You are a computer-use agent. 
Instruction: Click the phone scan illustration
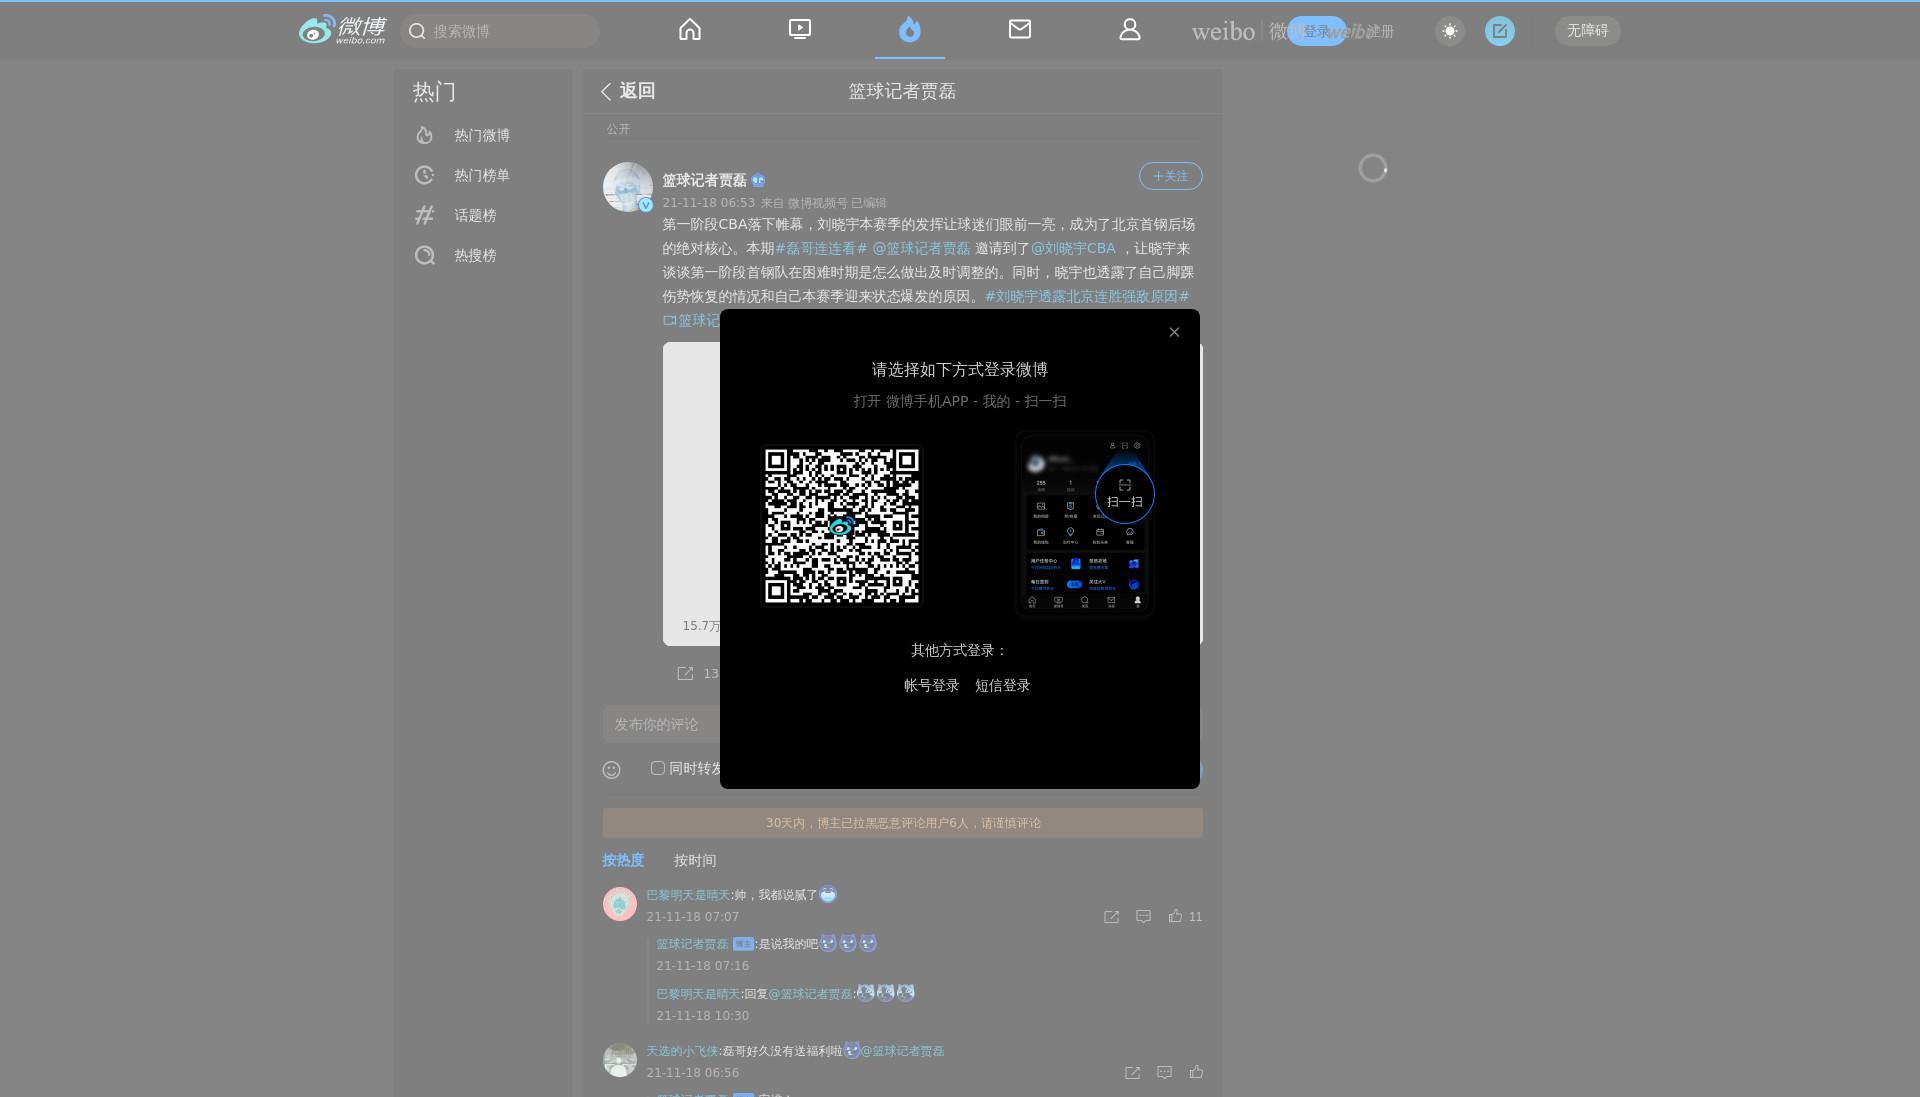pos(1085,524)
